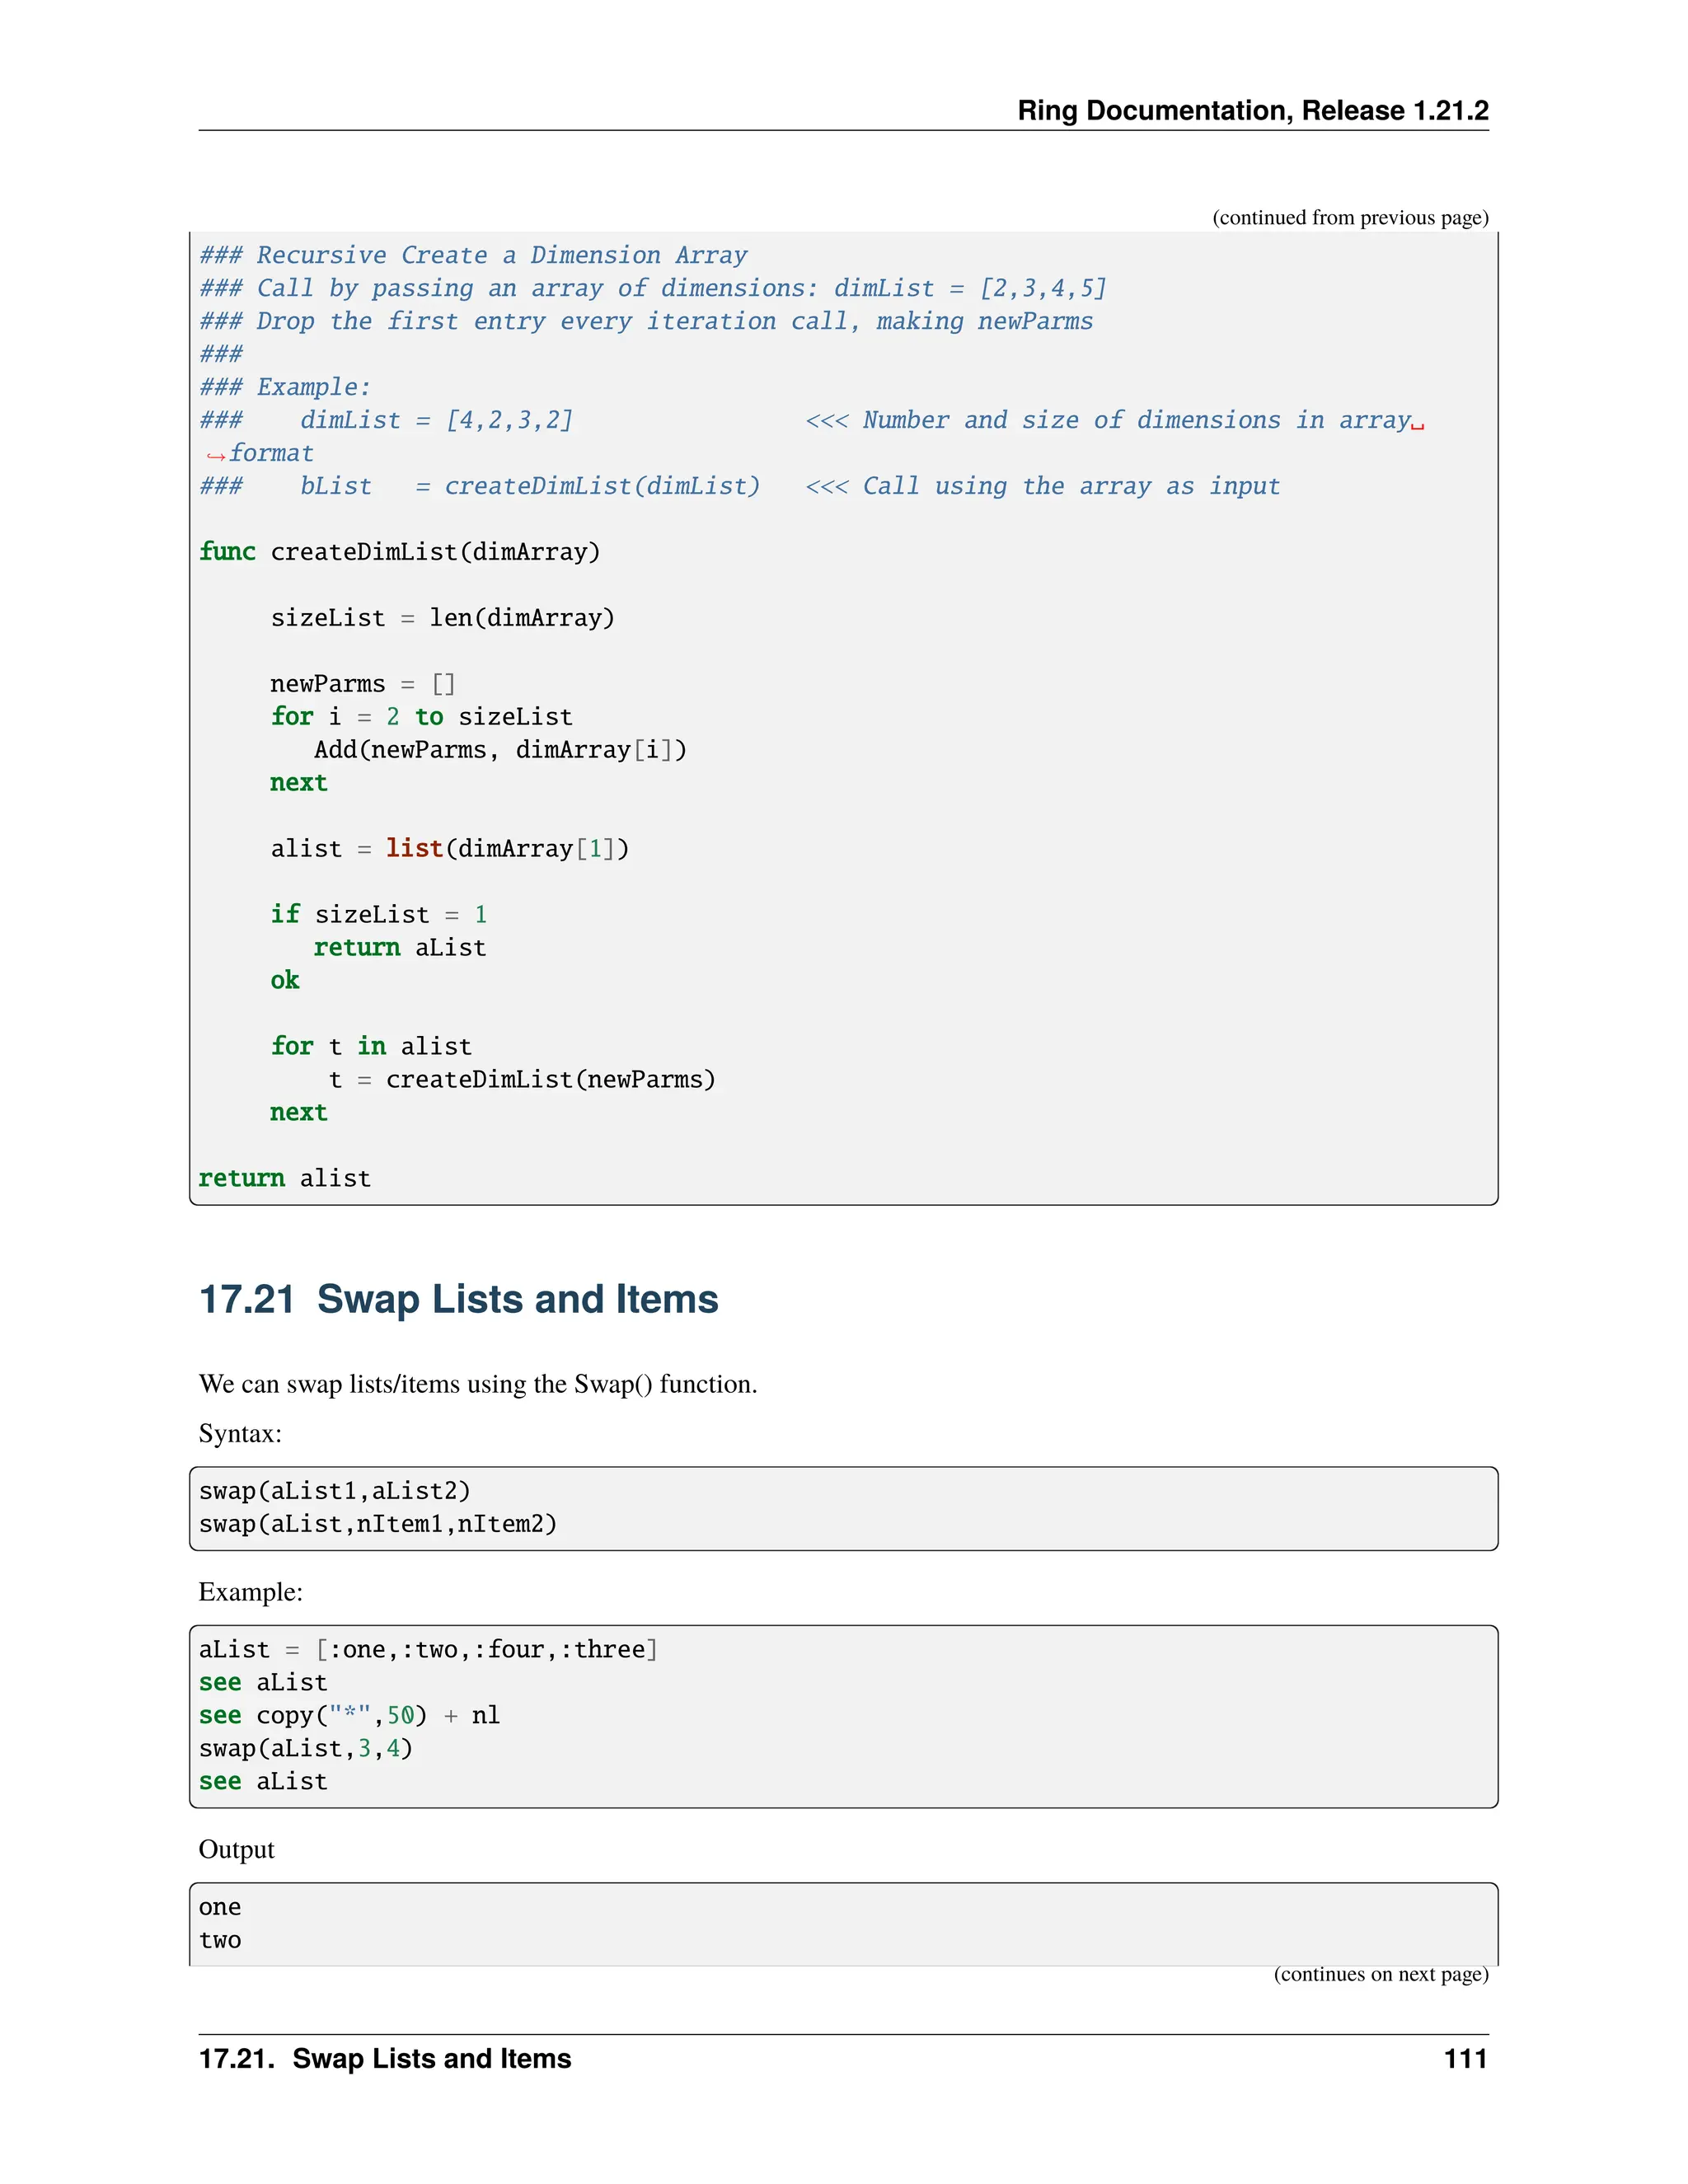Click the "func" keyword in the code
1688x2184 pixels.
click(227, 552)
